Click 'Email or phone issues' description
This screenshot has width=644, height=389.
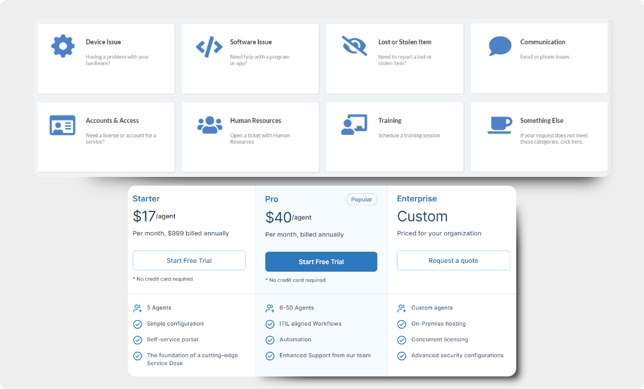tap(545, 57)
